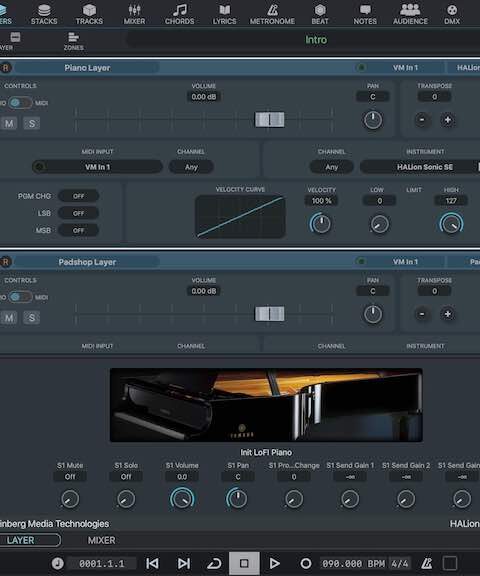Click the Padshop Layer pan knob
Image resolution: width=480 pixels, height=576 pixels.
373,314
